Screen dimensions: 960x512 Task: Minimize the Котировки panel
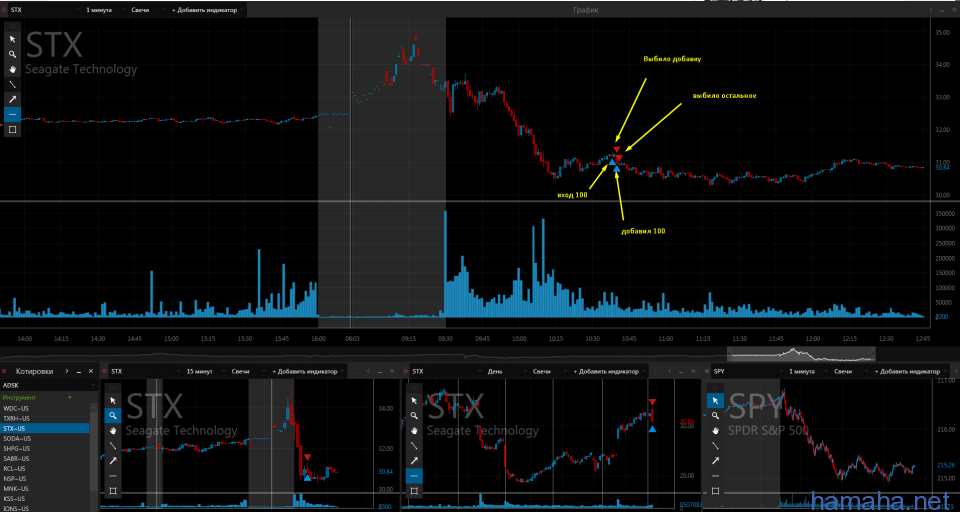78,372
